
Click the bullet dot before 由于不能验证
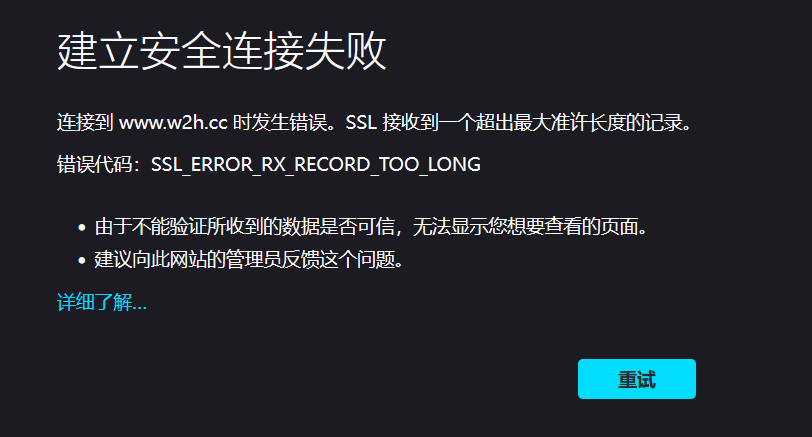tap(81, 227)
